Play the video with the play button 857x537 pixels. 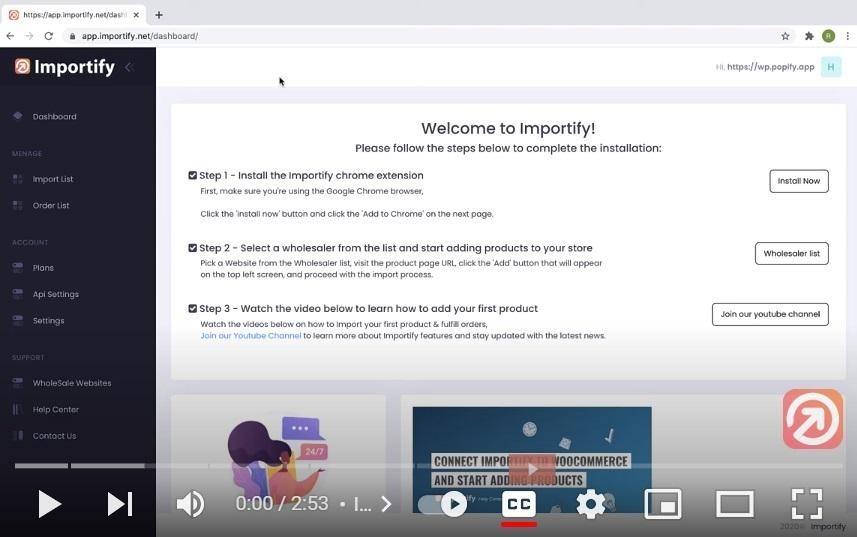click(48, 504)
